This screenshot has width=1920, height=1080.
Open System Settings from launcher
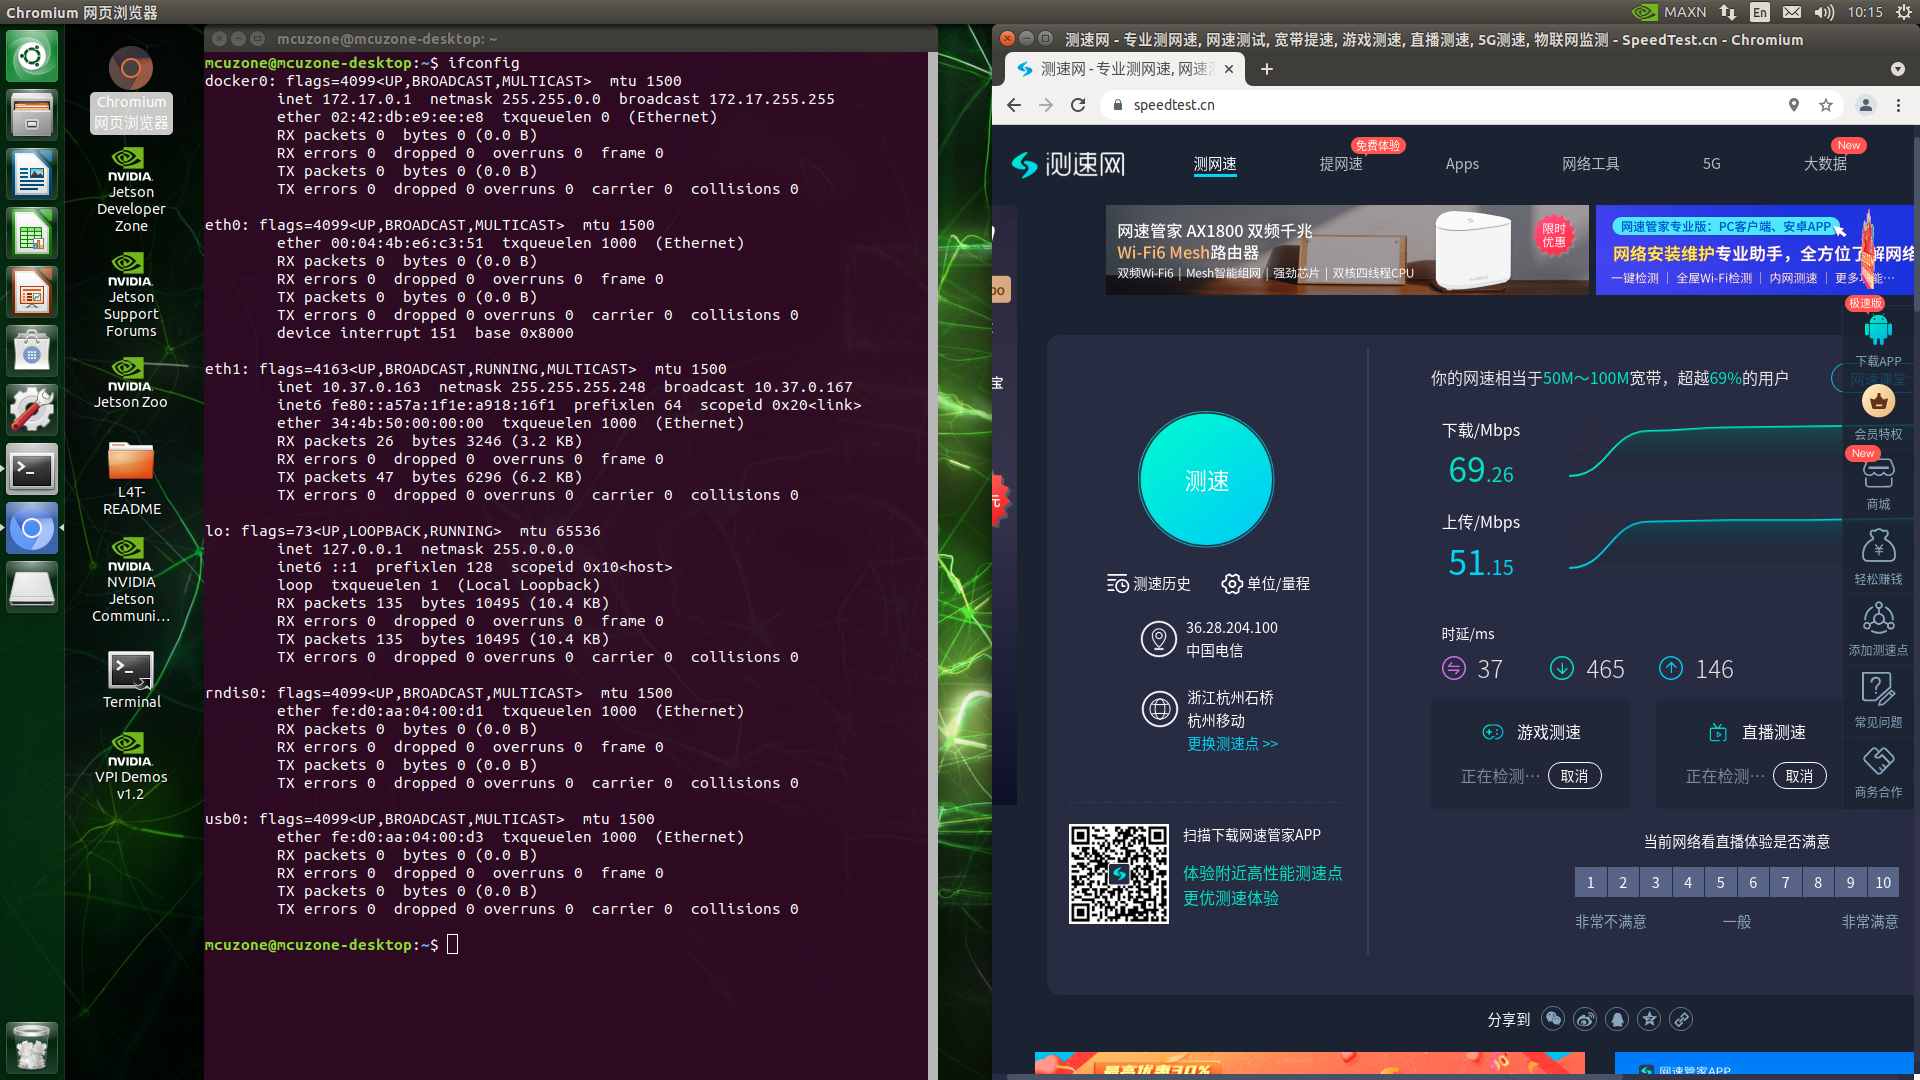click(32, 410)
